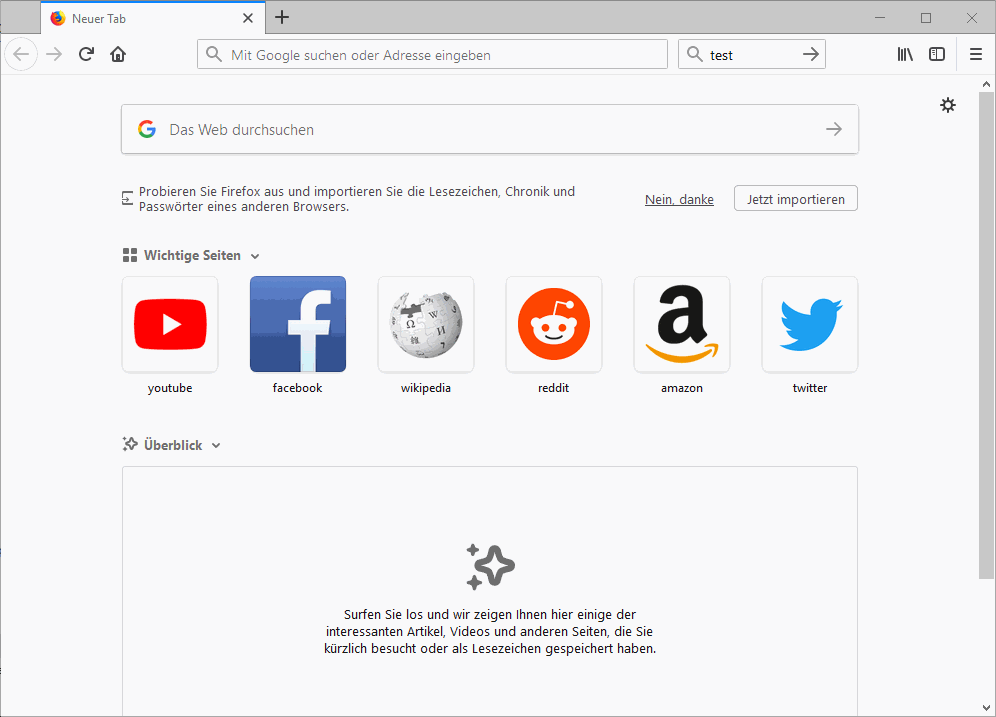Viewport: 996px width, 717px height.
Task: Click the sparkle icon beside 'Überblick'
Action: (x=130, y=445)
